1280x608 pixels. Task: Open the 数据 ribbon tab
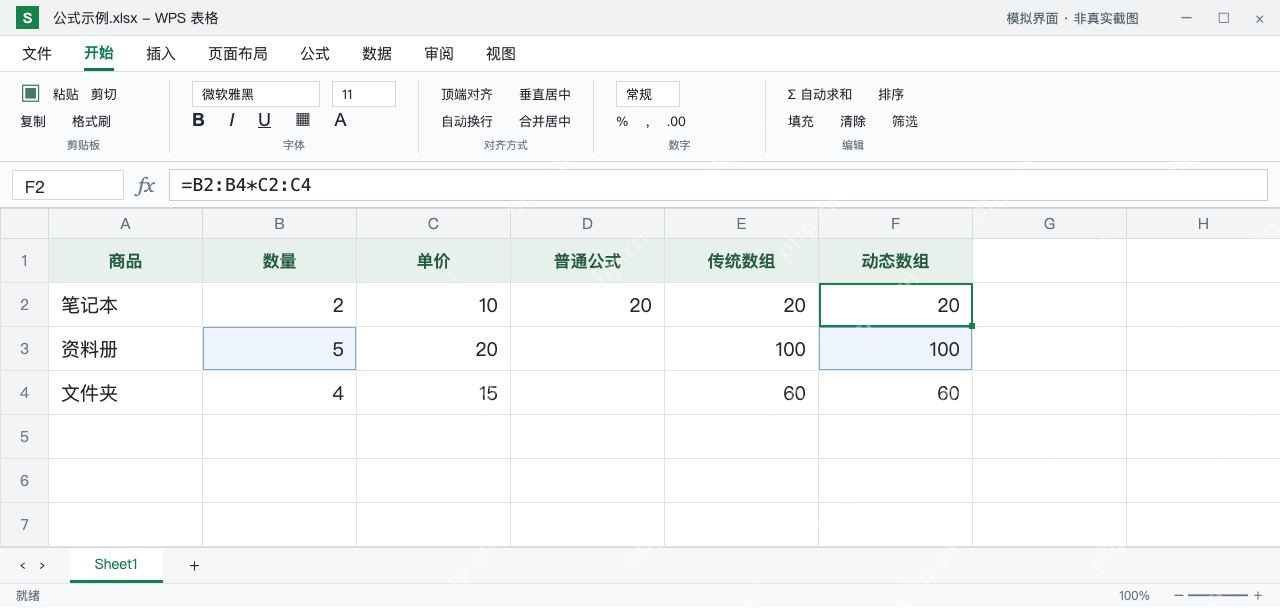(x=377, y=54)
